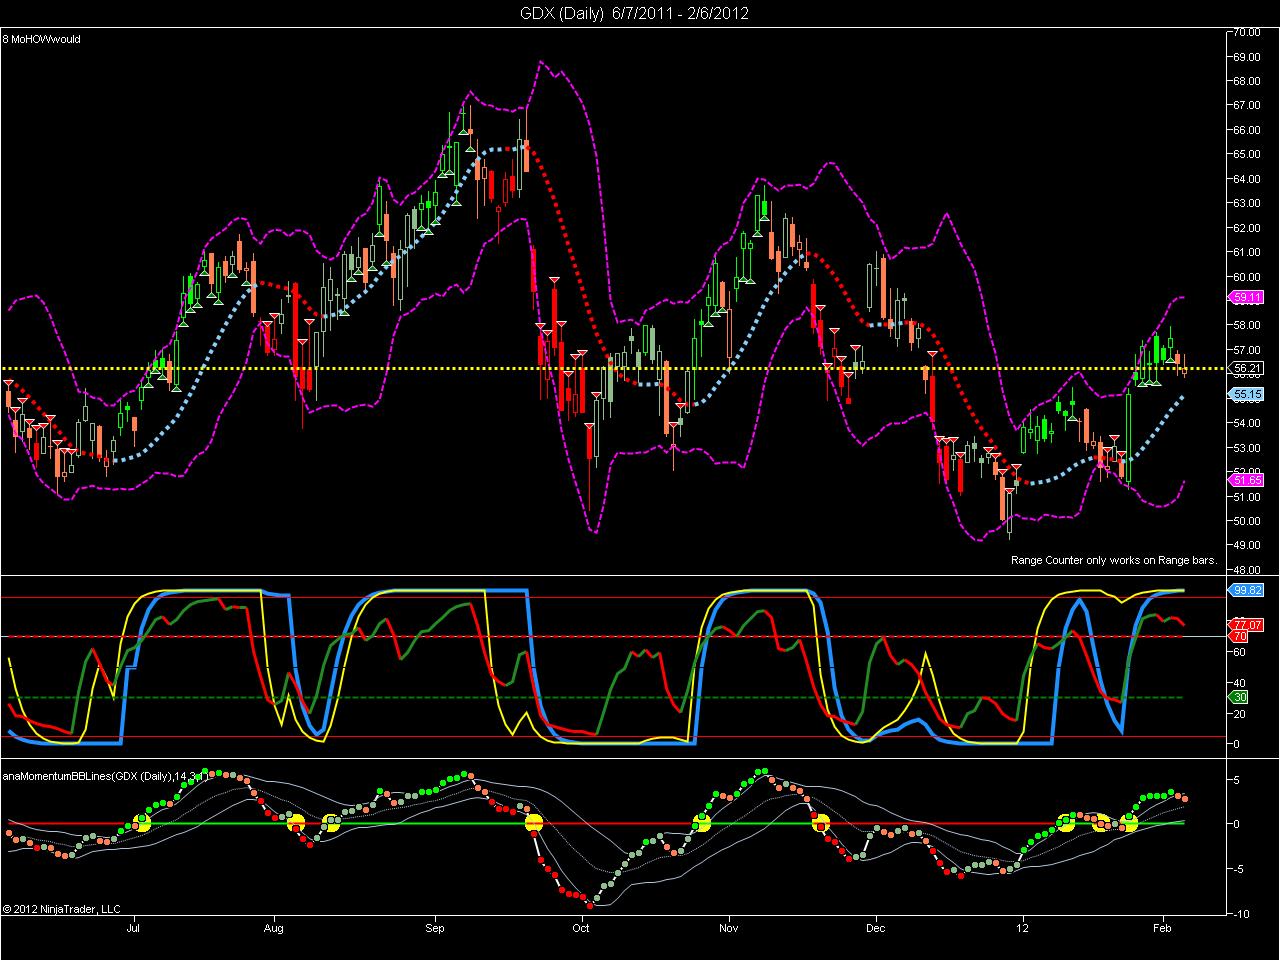Click the blue 99.82 indicator value marker
Screen dimensions: 1280x961
[1247, 590]
